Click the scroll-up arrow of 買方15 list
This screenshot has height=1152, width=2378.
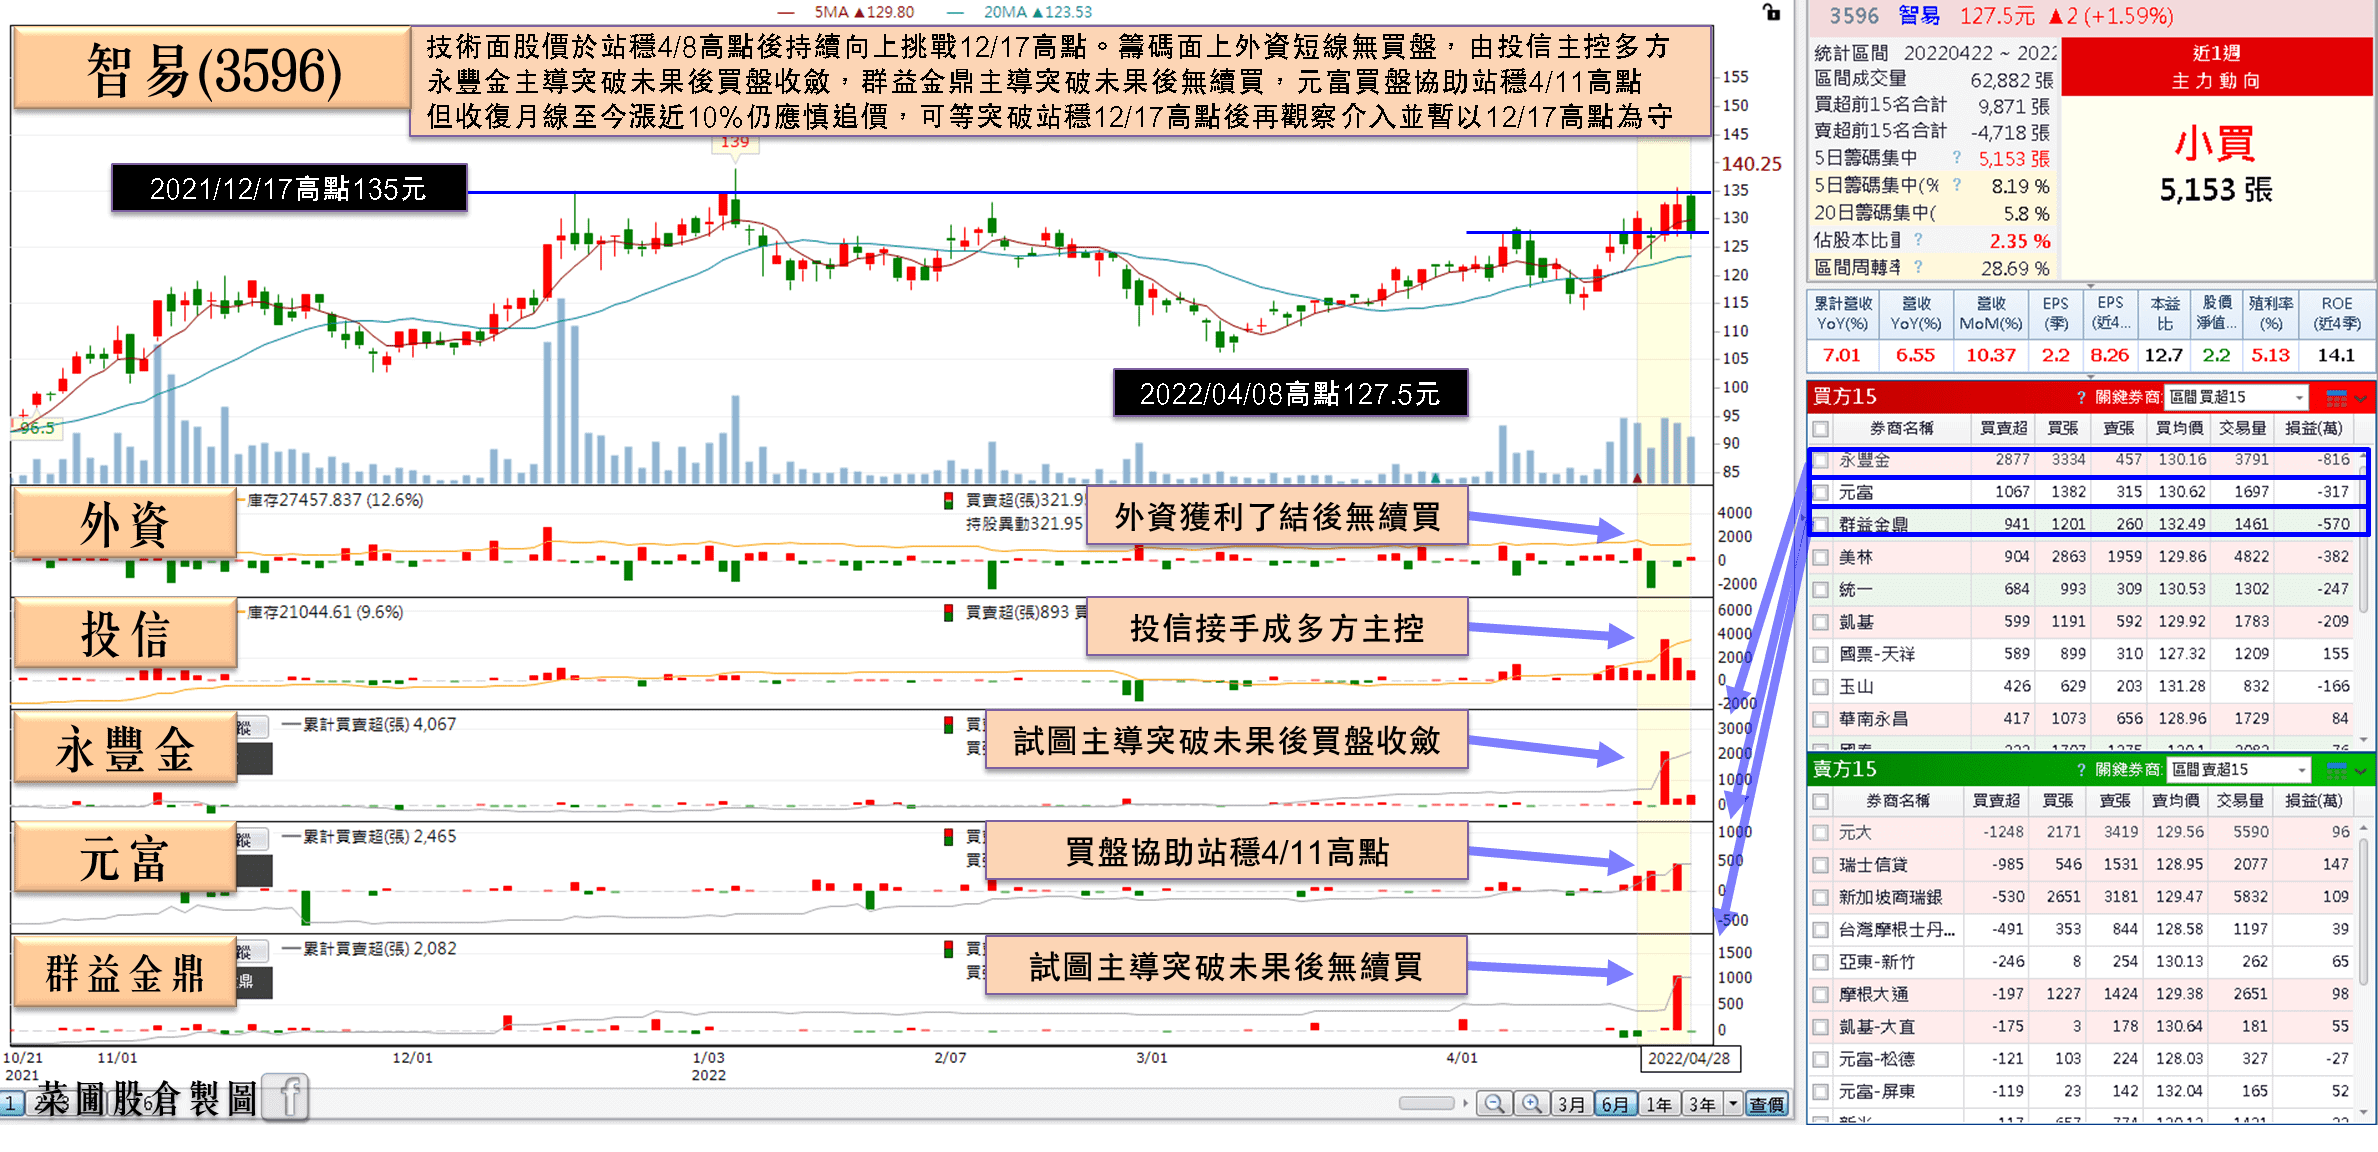click(x=2364, y=456)
